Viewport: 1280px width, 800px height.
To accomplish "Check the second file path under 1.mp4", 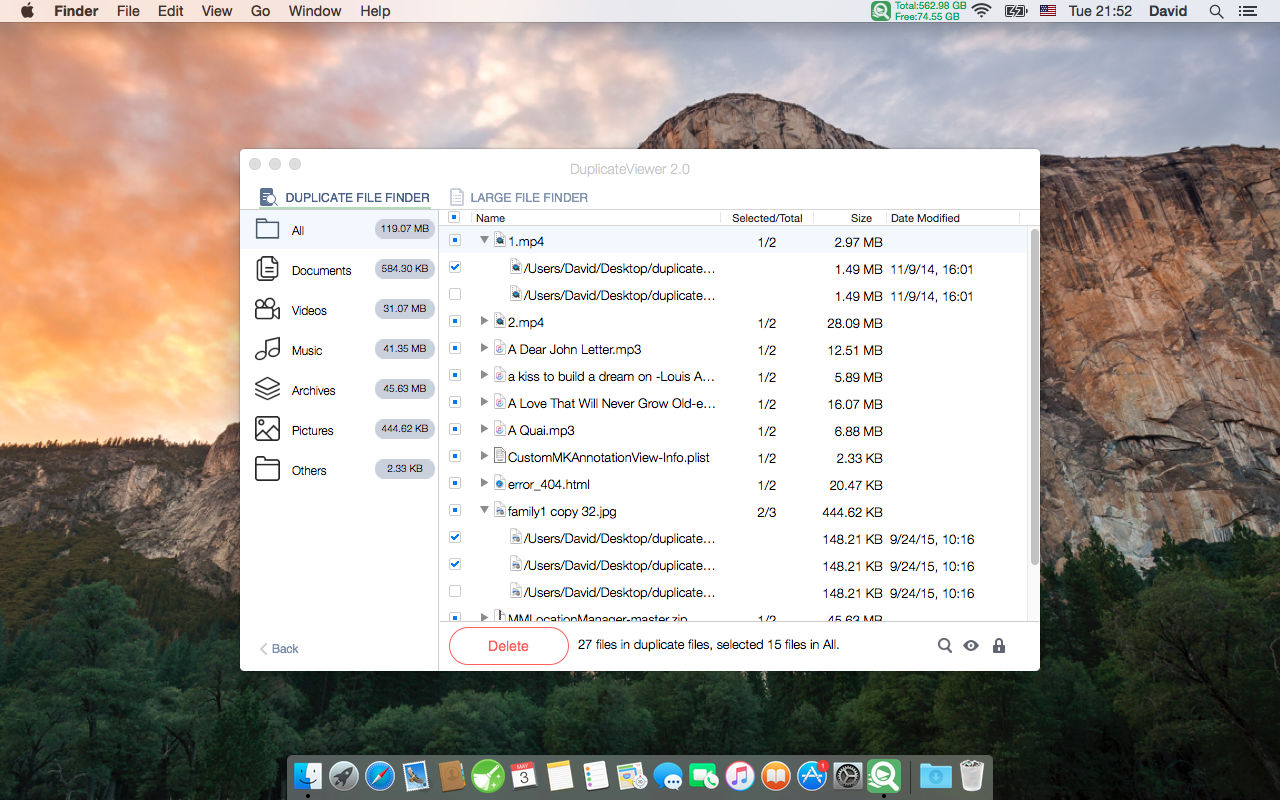I will (455, 294).
